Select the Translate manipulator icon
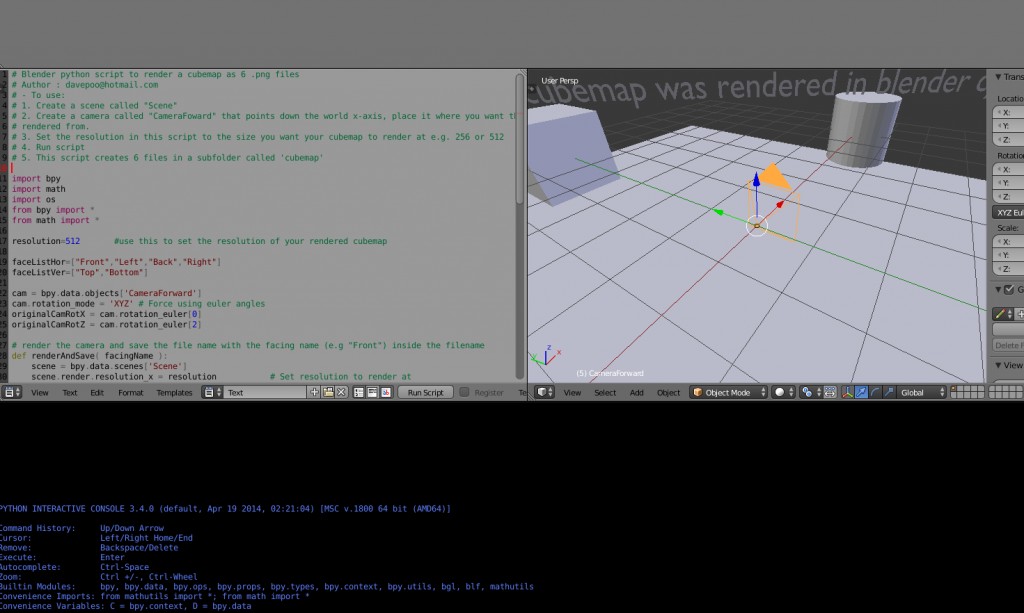 (x=861, y=391)
